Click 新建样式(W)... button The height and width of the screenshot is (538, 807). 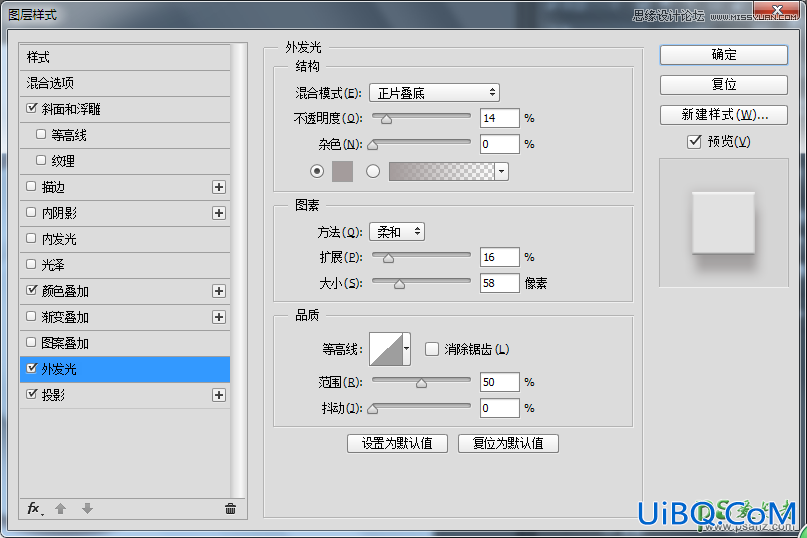tap(724, 115)
